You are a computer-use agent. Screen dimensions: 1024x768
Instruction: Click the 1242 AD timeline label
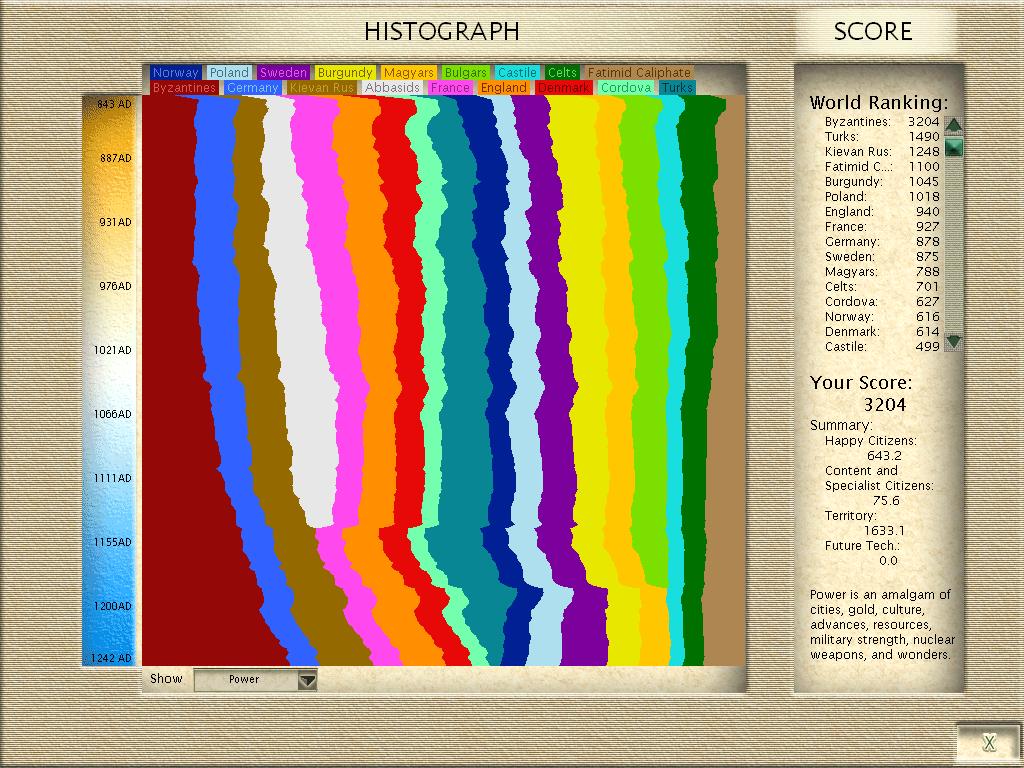coord(112,658)
